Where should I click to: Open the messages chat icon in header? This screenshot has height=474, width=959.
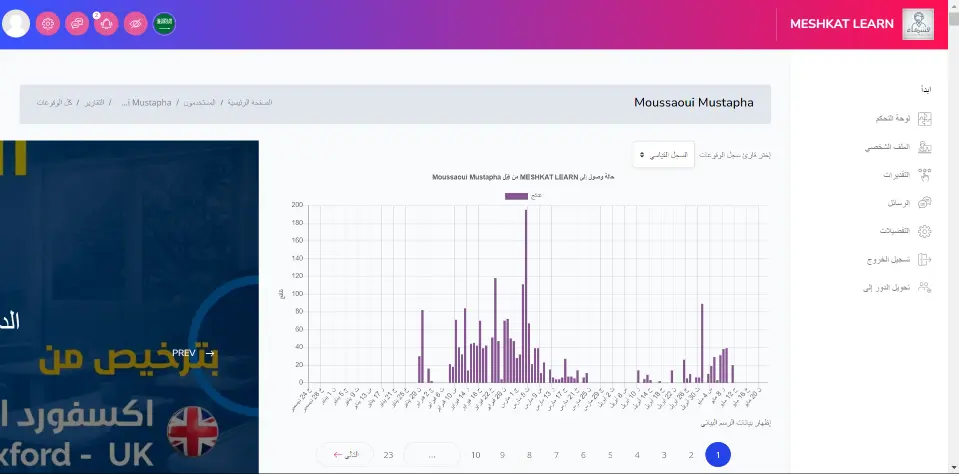(x=77, y=23)
